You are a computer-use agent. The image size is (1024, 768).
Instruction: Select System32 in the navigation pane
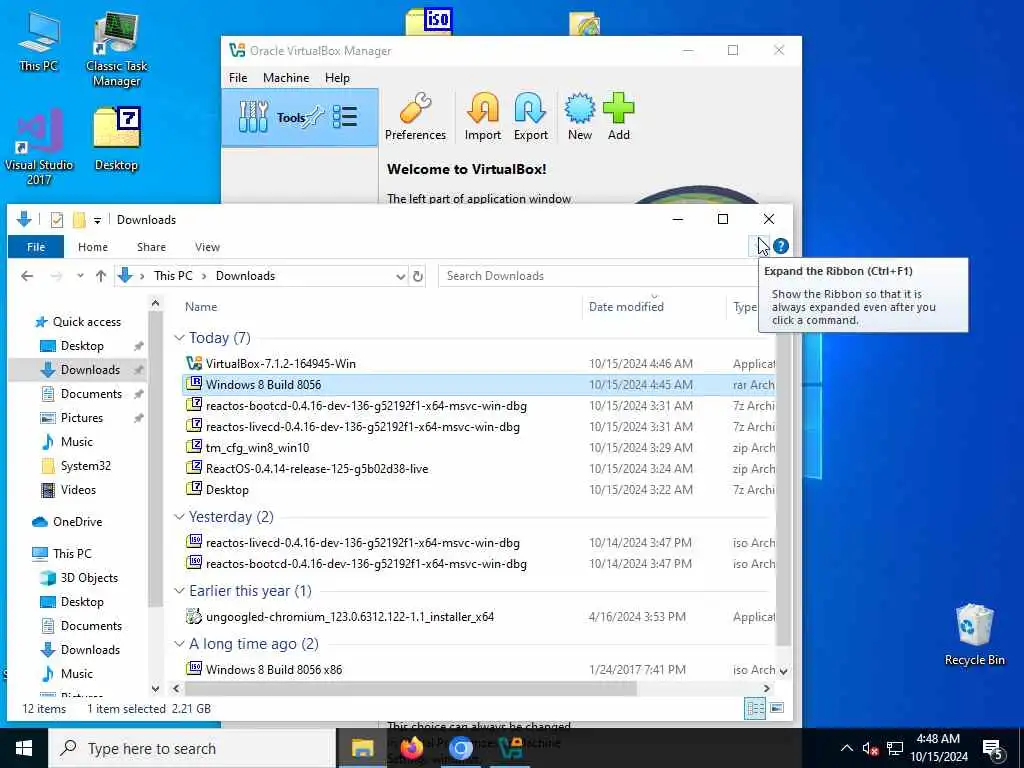pyautogui.click(x=86, y=466)
